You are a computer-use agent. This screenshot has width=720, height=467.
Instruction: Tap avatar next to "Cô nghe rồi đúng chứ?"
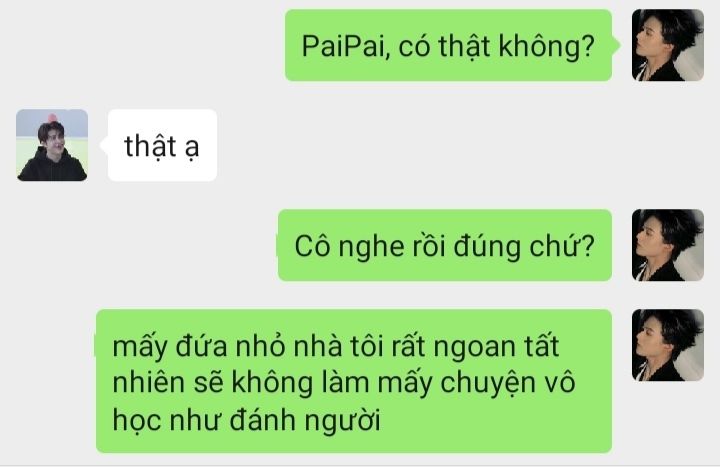click(x=668, y=245)
